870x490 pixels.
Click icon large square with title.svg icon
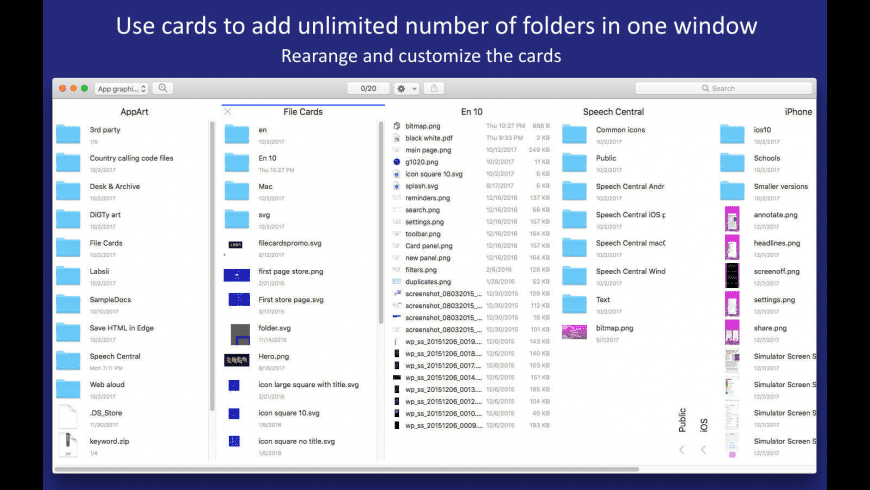[x=234, y=386]
